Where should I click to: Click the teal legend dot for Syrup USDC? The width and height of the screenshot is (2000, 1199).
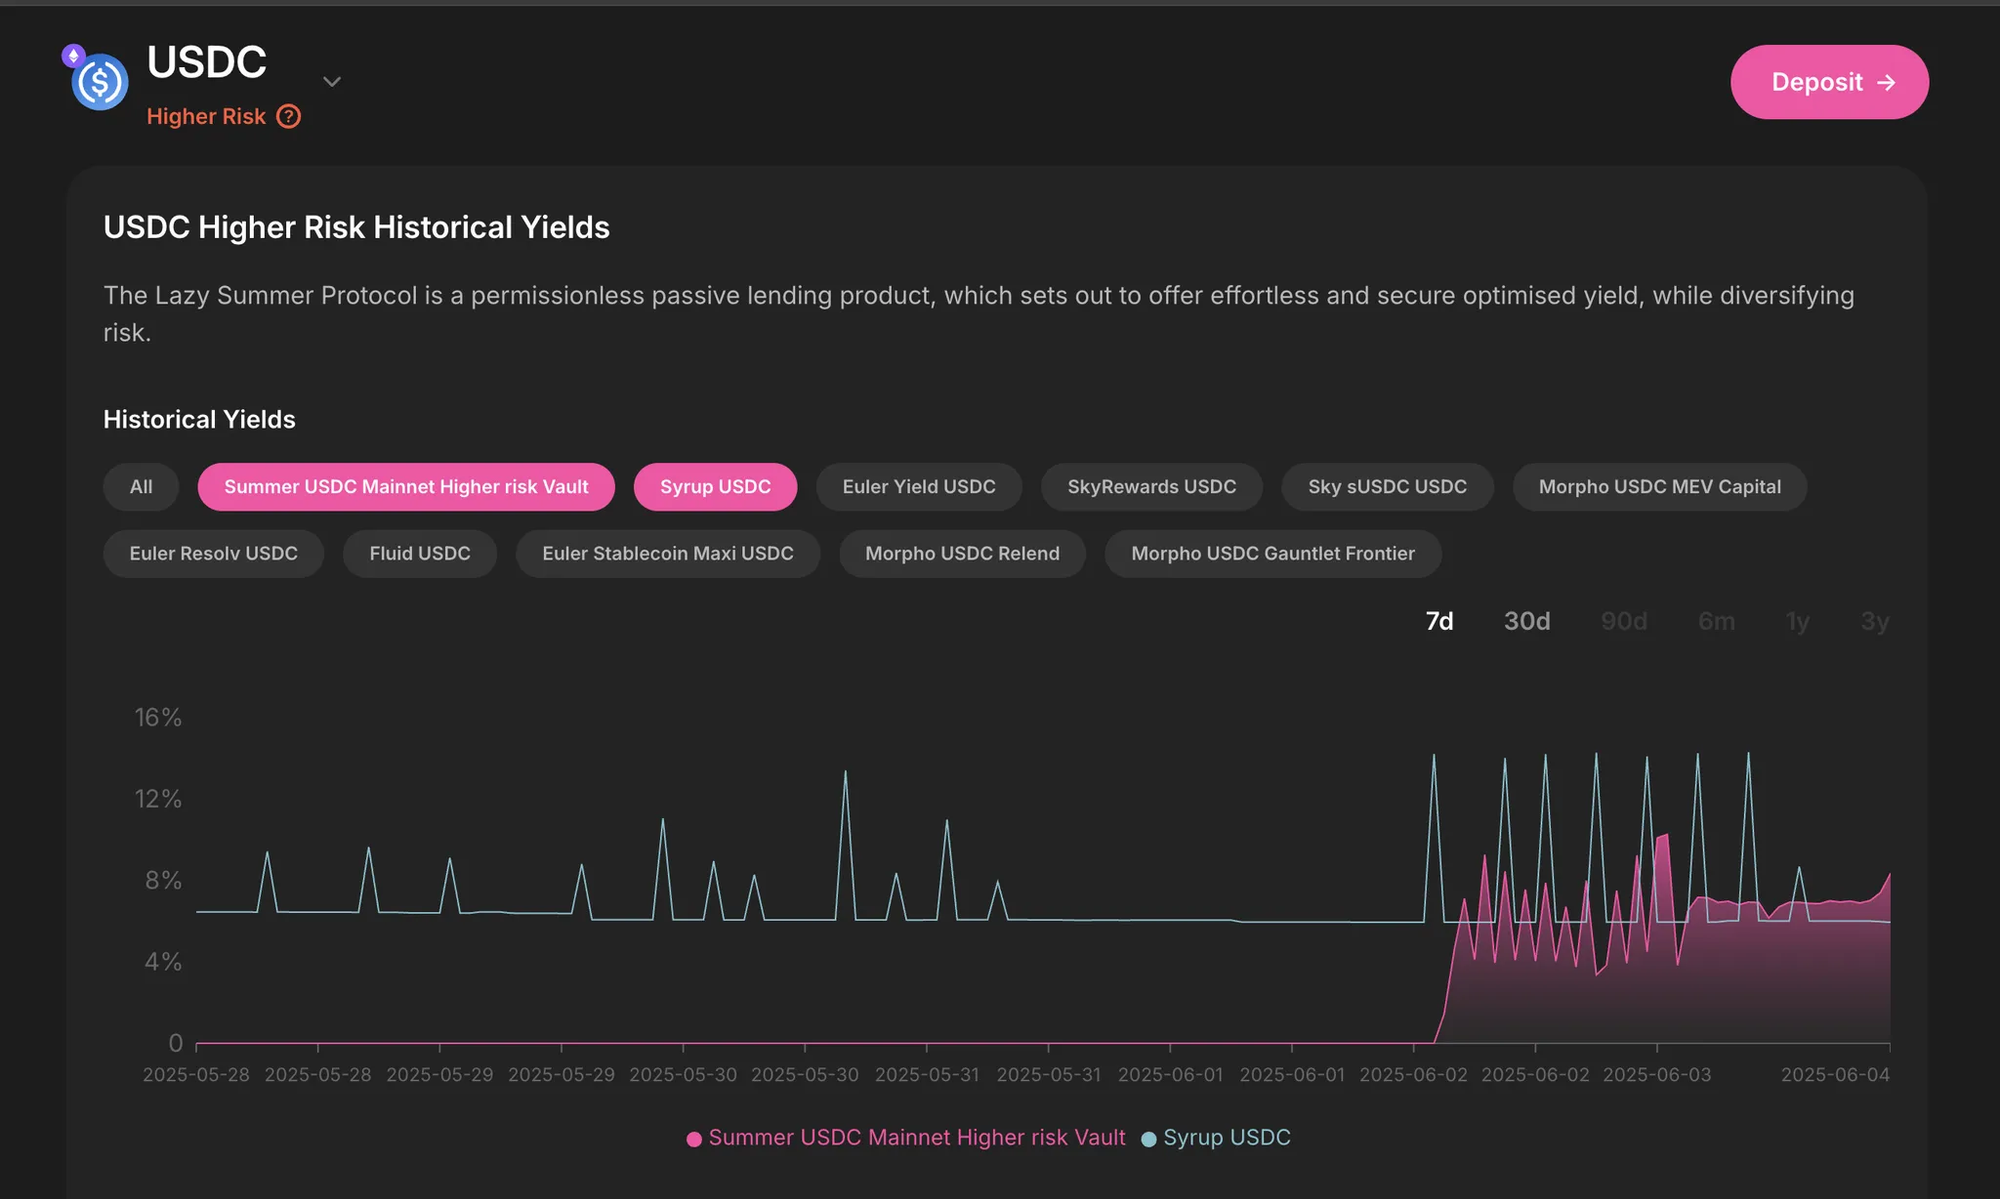coord(1149,1139)
